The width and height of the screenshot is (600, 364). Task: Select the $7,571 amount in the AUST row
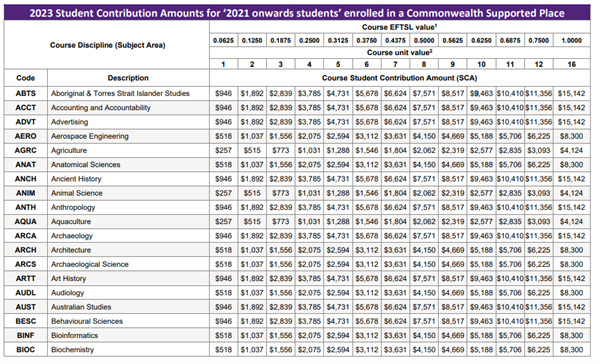[x=424, y=307]
